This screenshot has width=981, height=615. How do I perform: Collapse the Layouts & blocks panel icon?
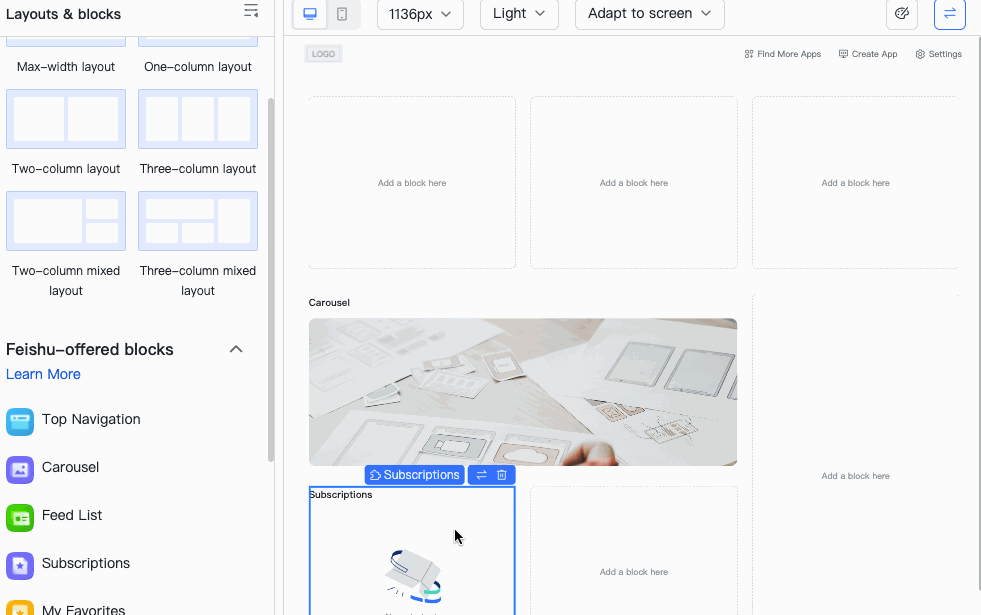point(251,11)
